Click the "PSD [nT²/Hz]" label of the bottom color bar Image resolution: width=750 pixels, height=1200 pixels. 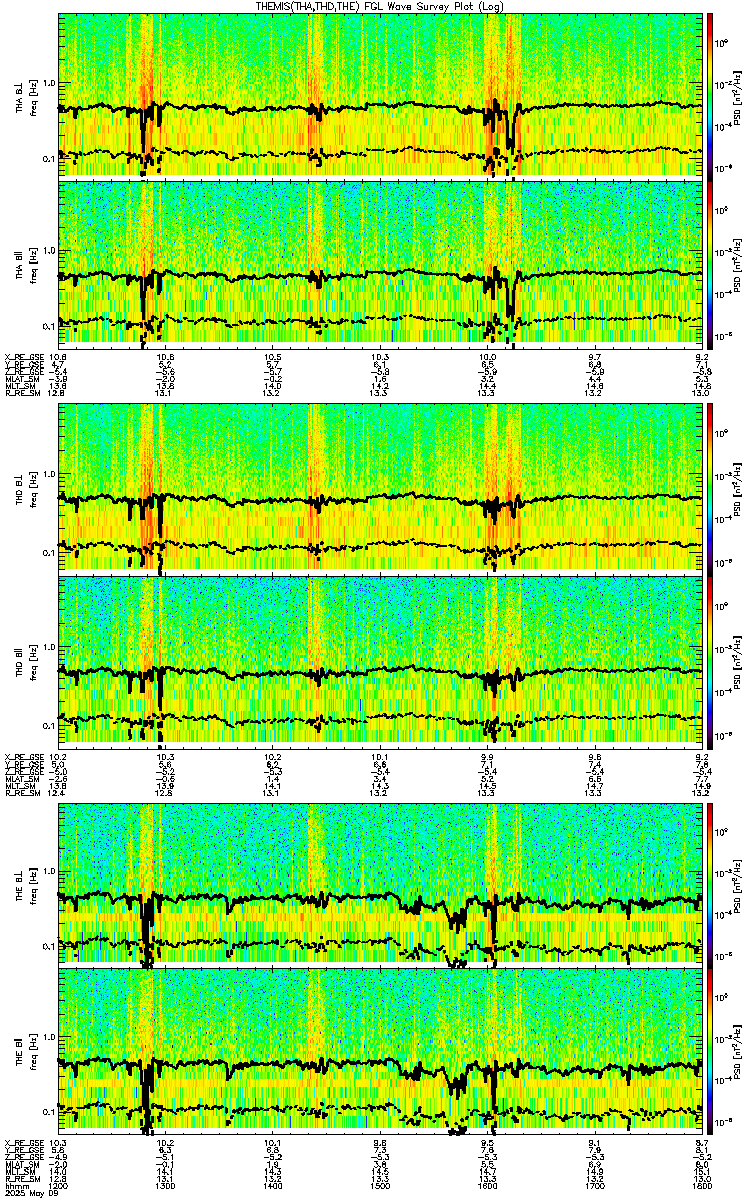[737, 1053]
